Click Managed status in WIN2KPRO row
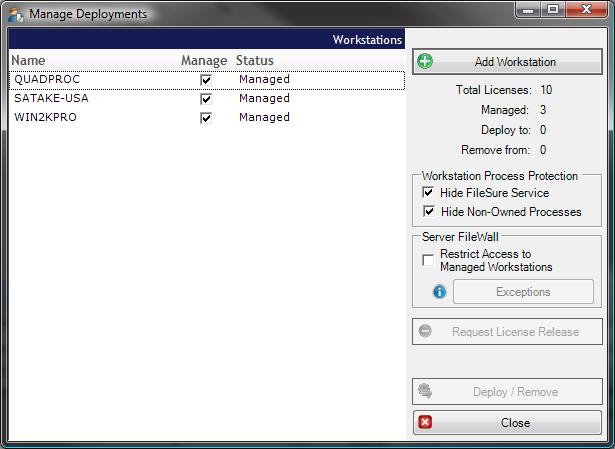The width and height of the screenshot is (615, 449). (264, 117)
